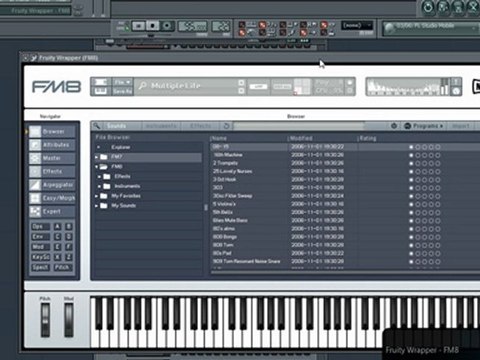
Task: Click the FM8 logo
Action: tap(56, 87)
